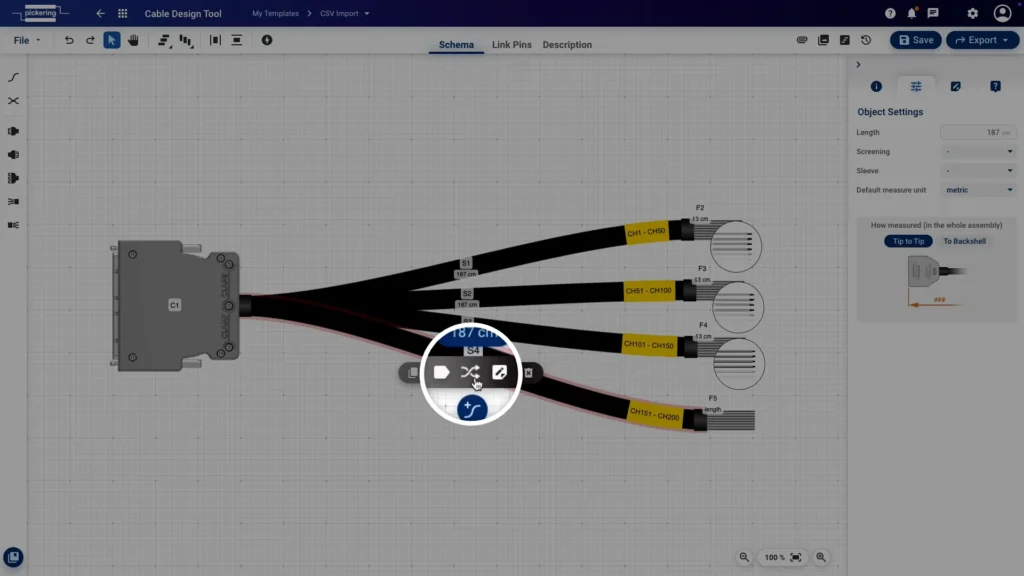Open the horizontal align options

pyautogui.click(x=164, y=40)
